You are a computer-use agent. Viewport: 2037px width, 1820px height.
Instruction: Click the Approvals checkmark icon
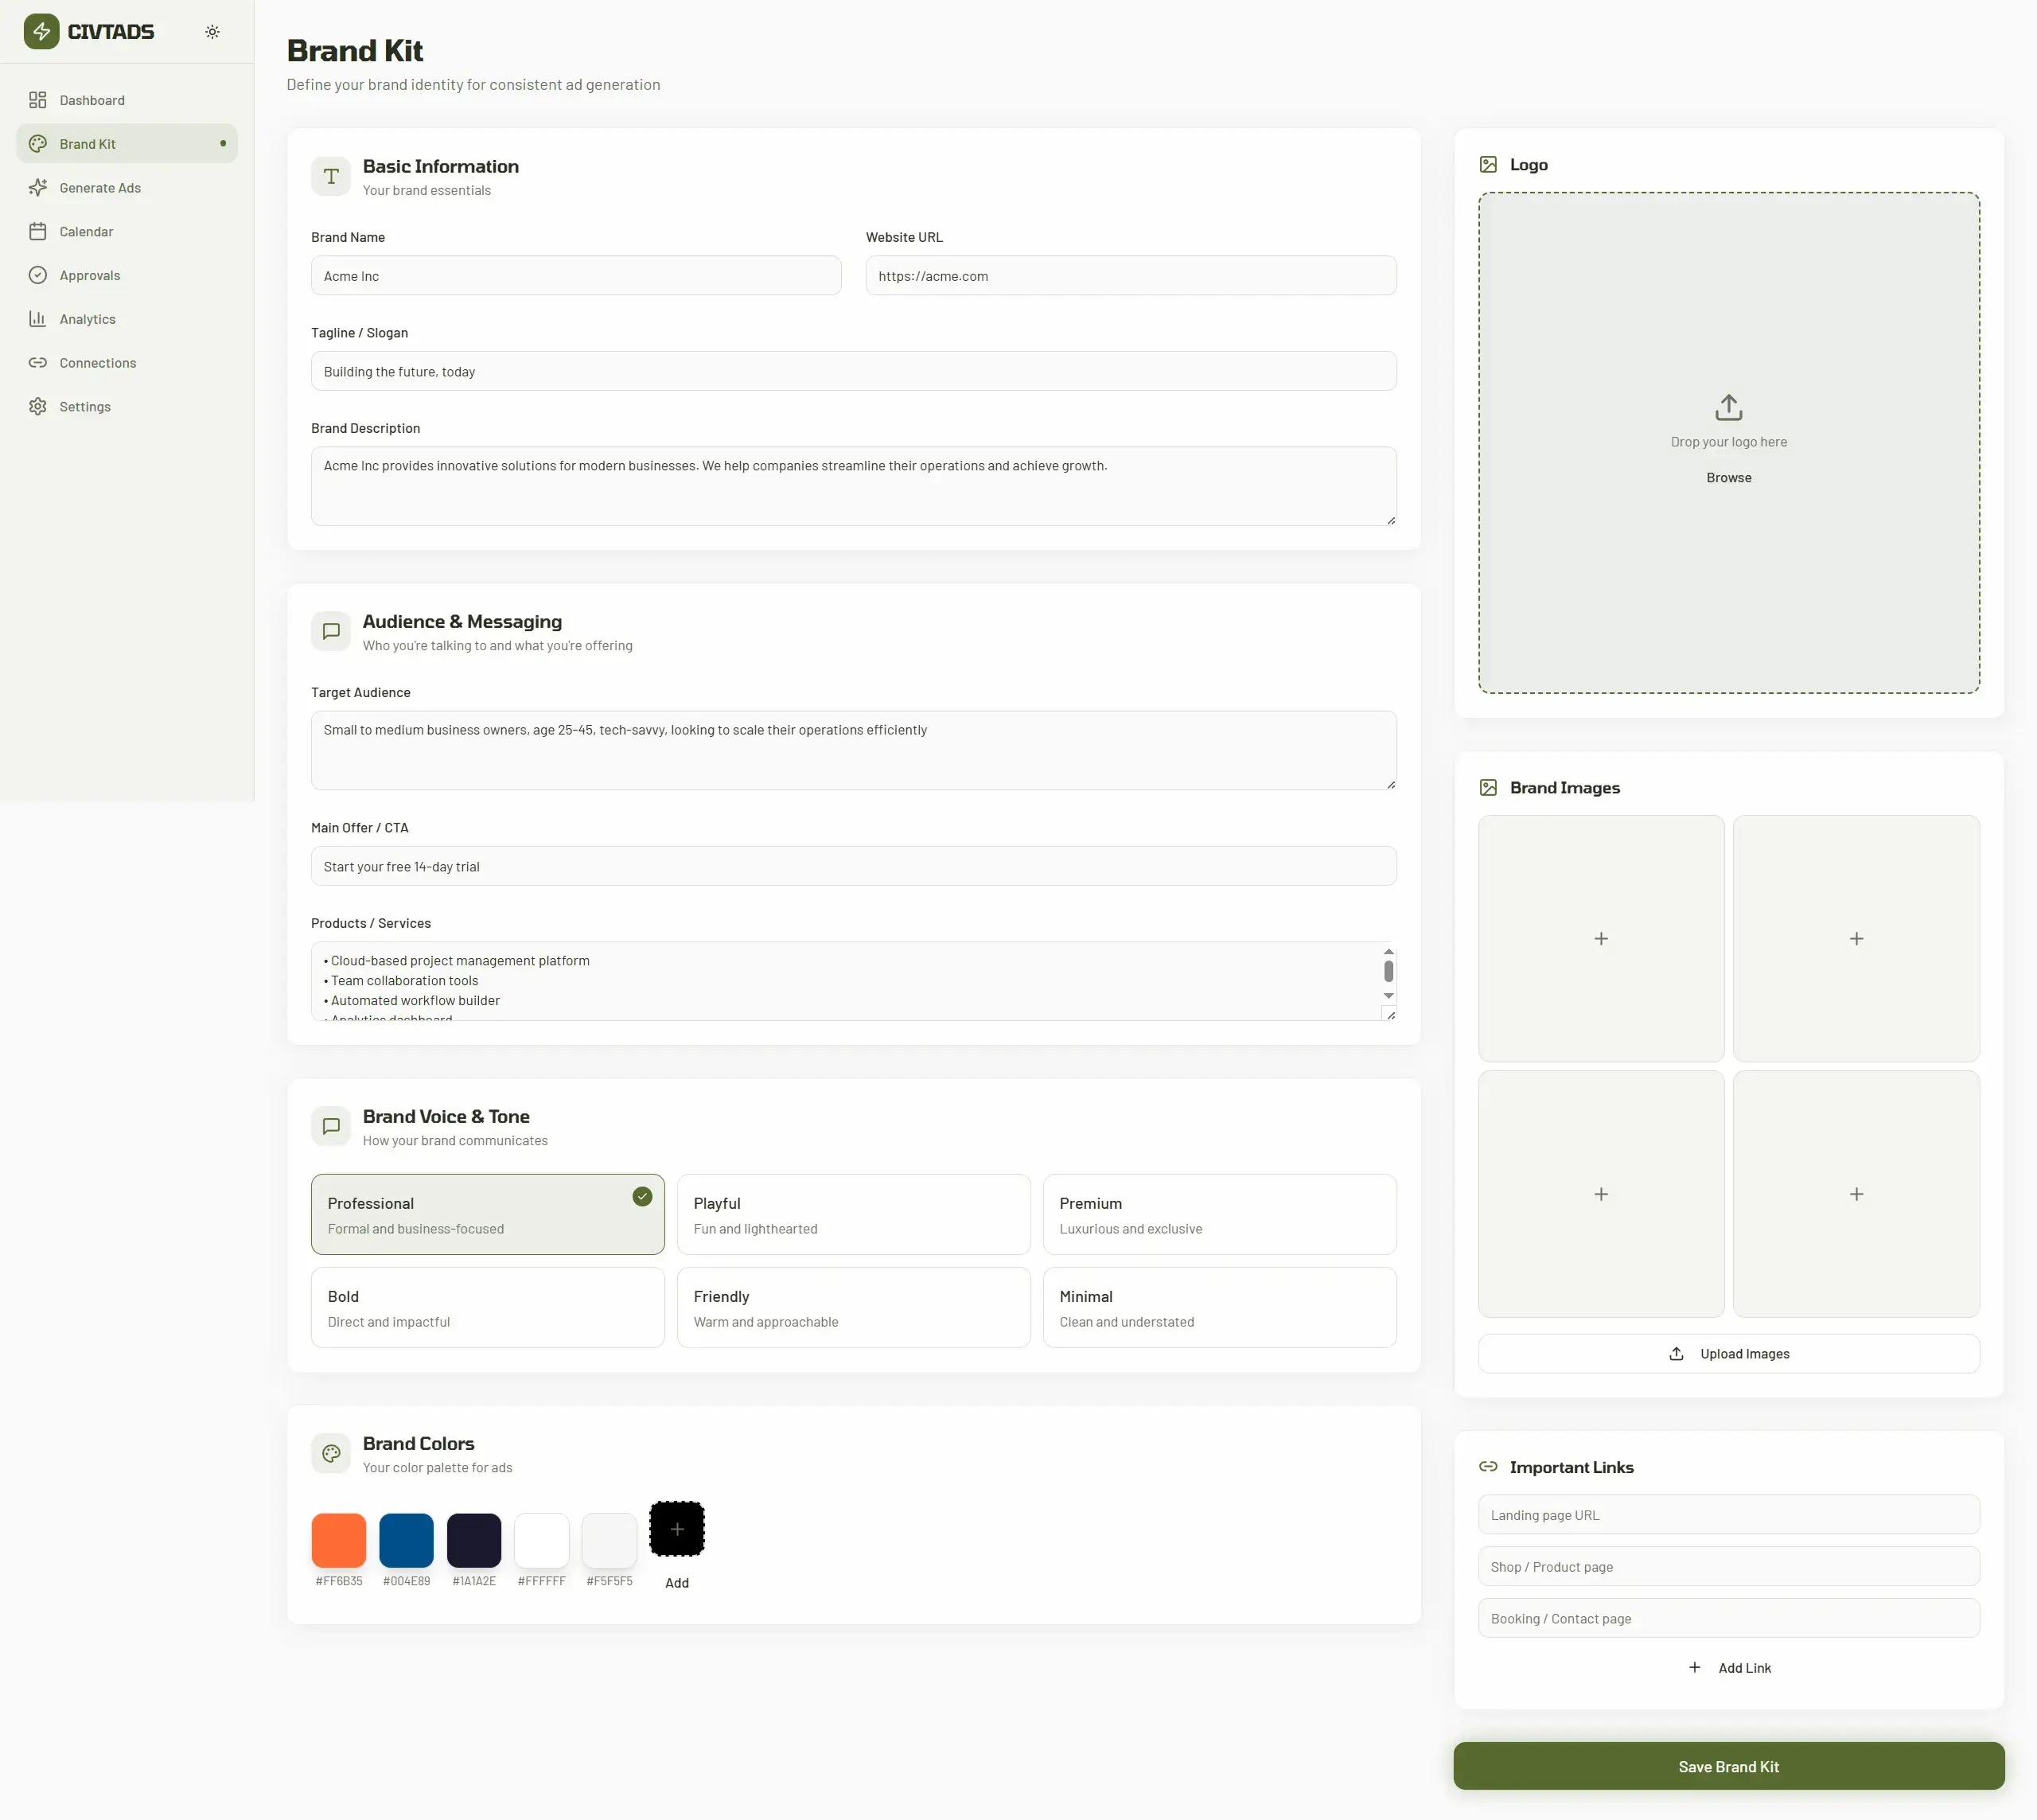[37, 274]
